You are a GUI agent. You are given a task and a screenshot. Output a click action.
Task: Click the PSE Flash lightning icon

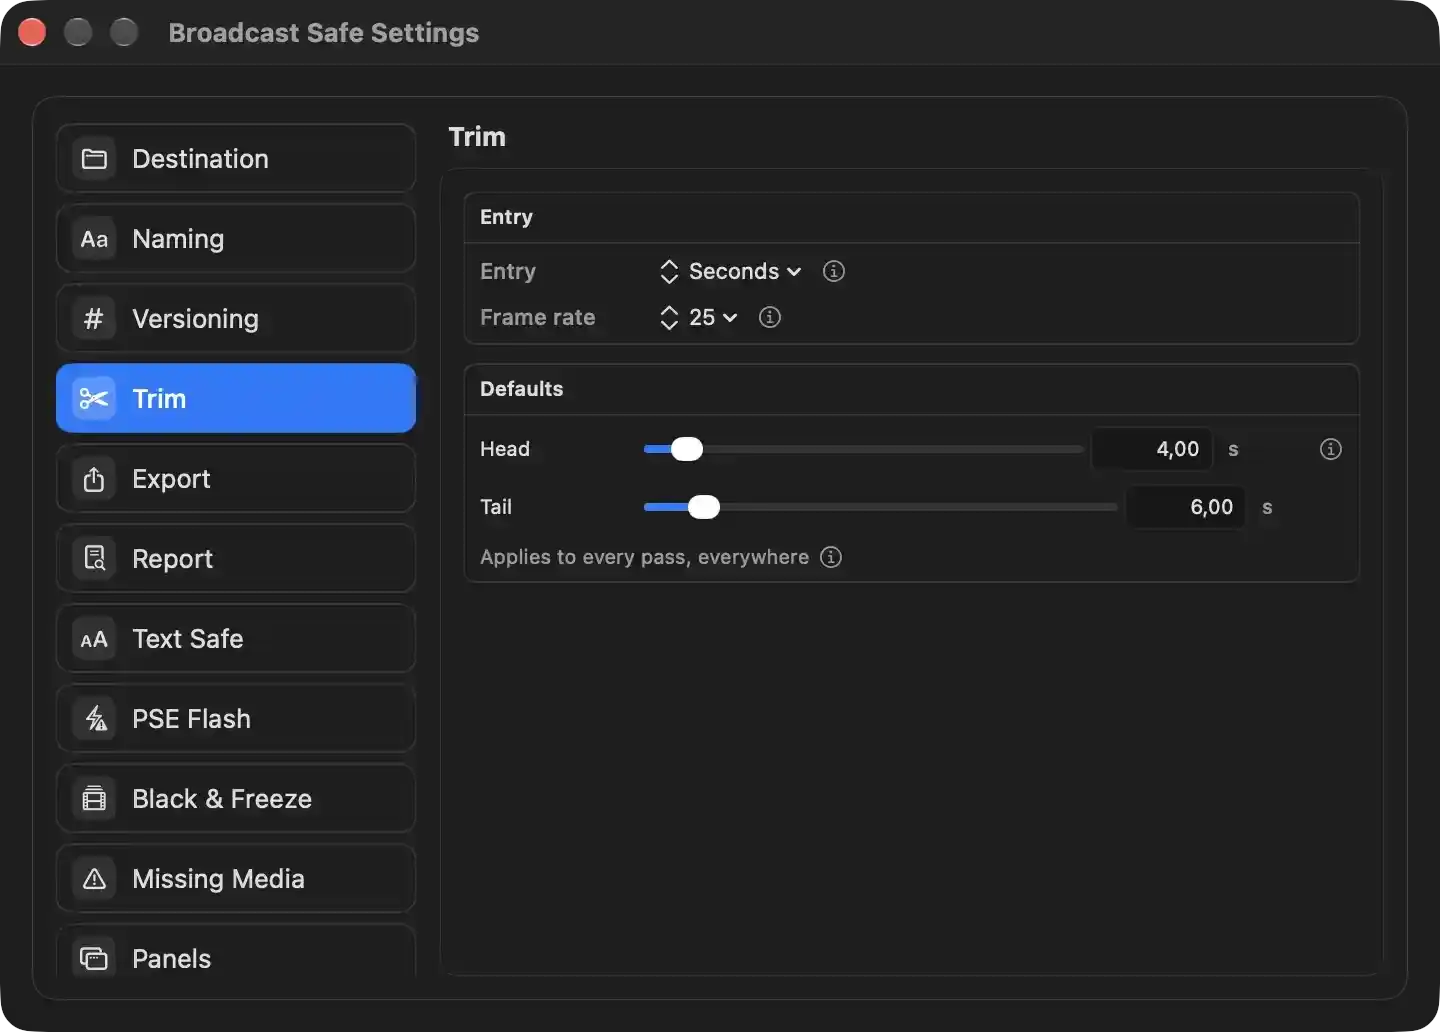(94, 719)
